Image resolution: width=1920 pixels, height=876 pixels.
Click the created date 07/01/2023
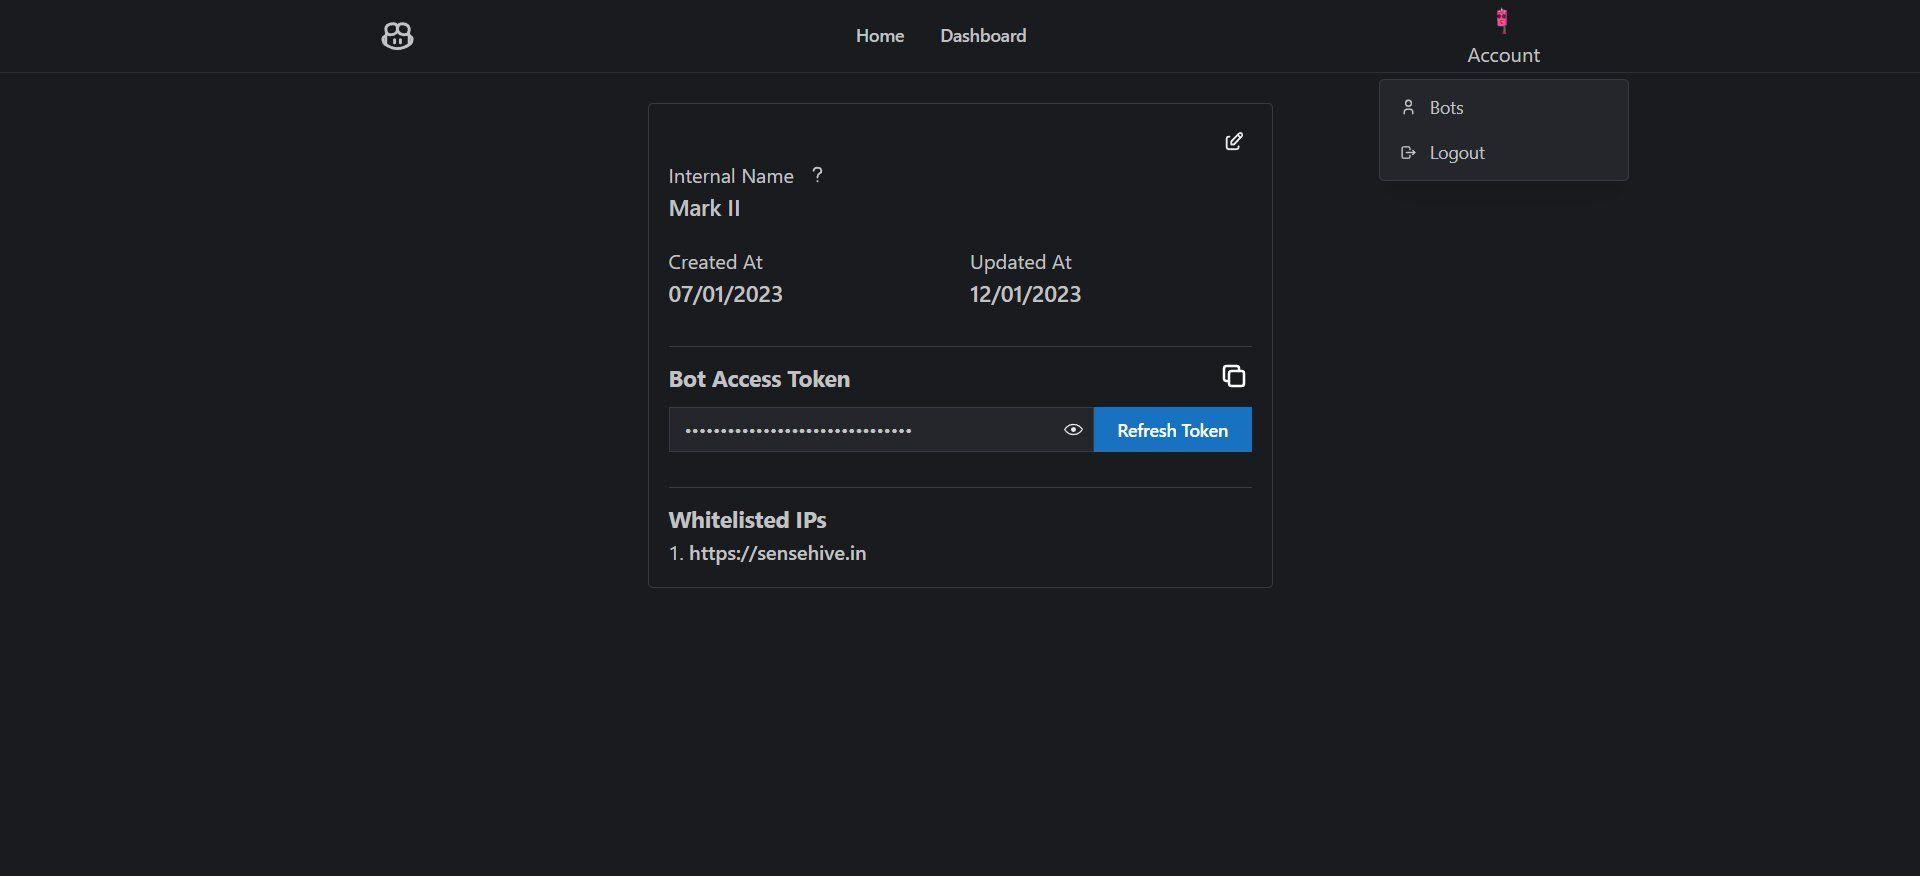pos(725,295)
